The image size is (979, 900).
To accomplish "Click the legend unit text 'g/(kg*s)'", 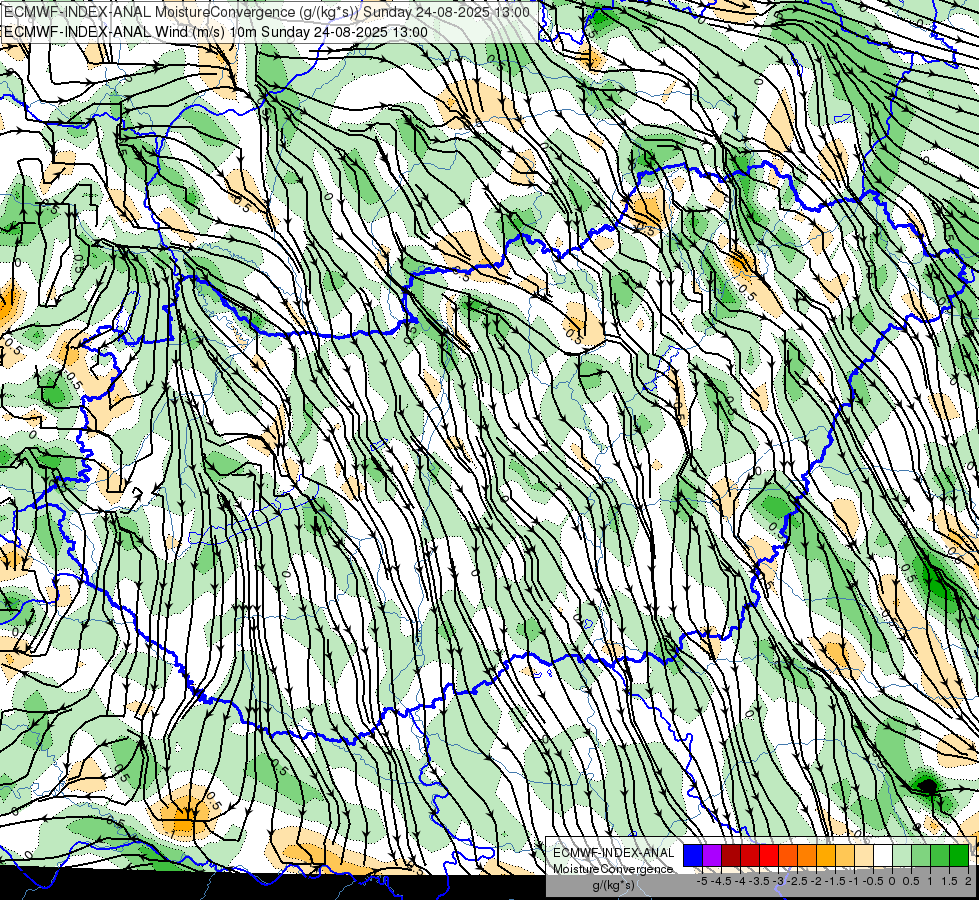I will pos(613,885).
